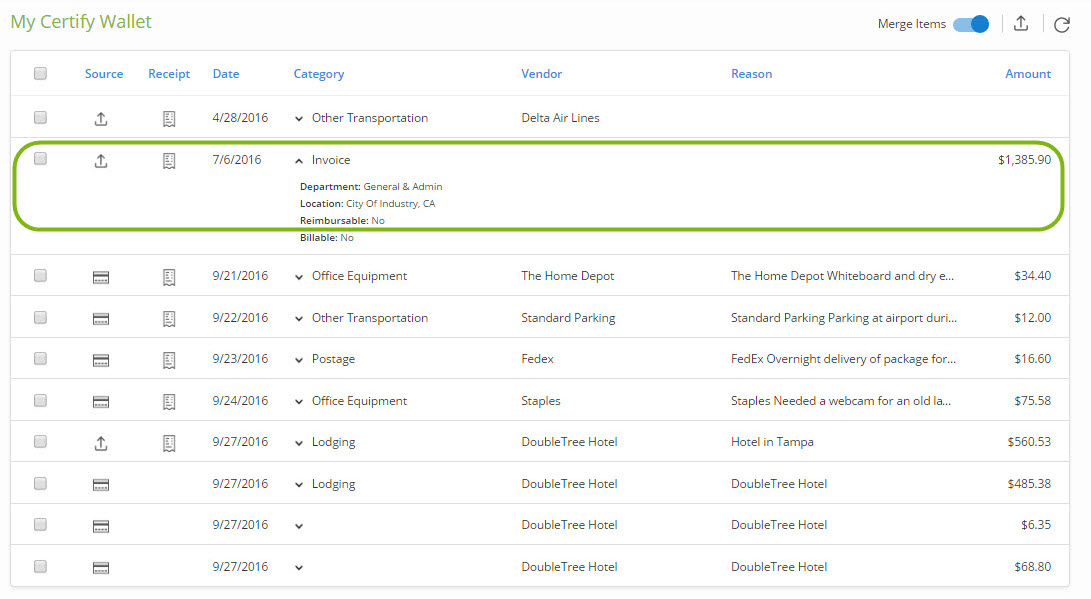The width and height of the screenshot is (1091, 599).
Task: Click the Standard Parking vendor cell
Action: (568, 317)
